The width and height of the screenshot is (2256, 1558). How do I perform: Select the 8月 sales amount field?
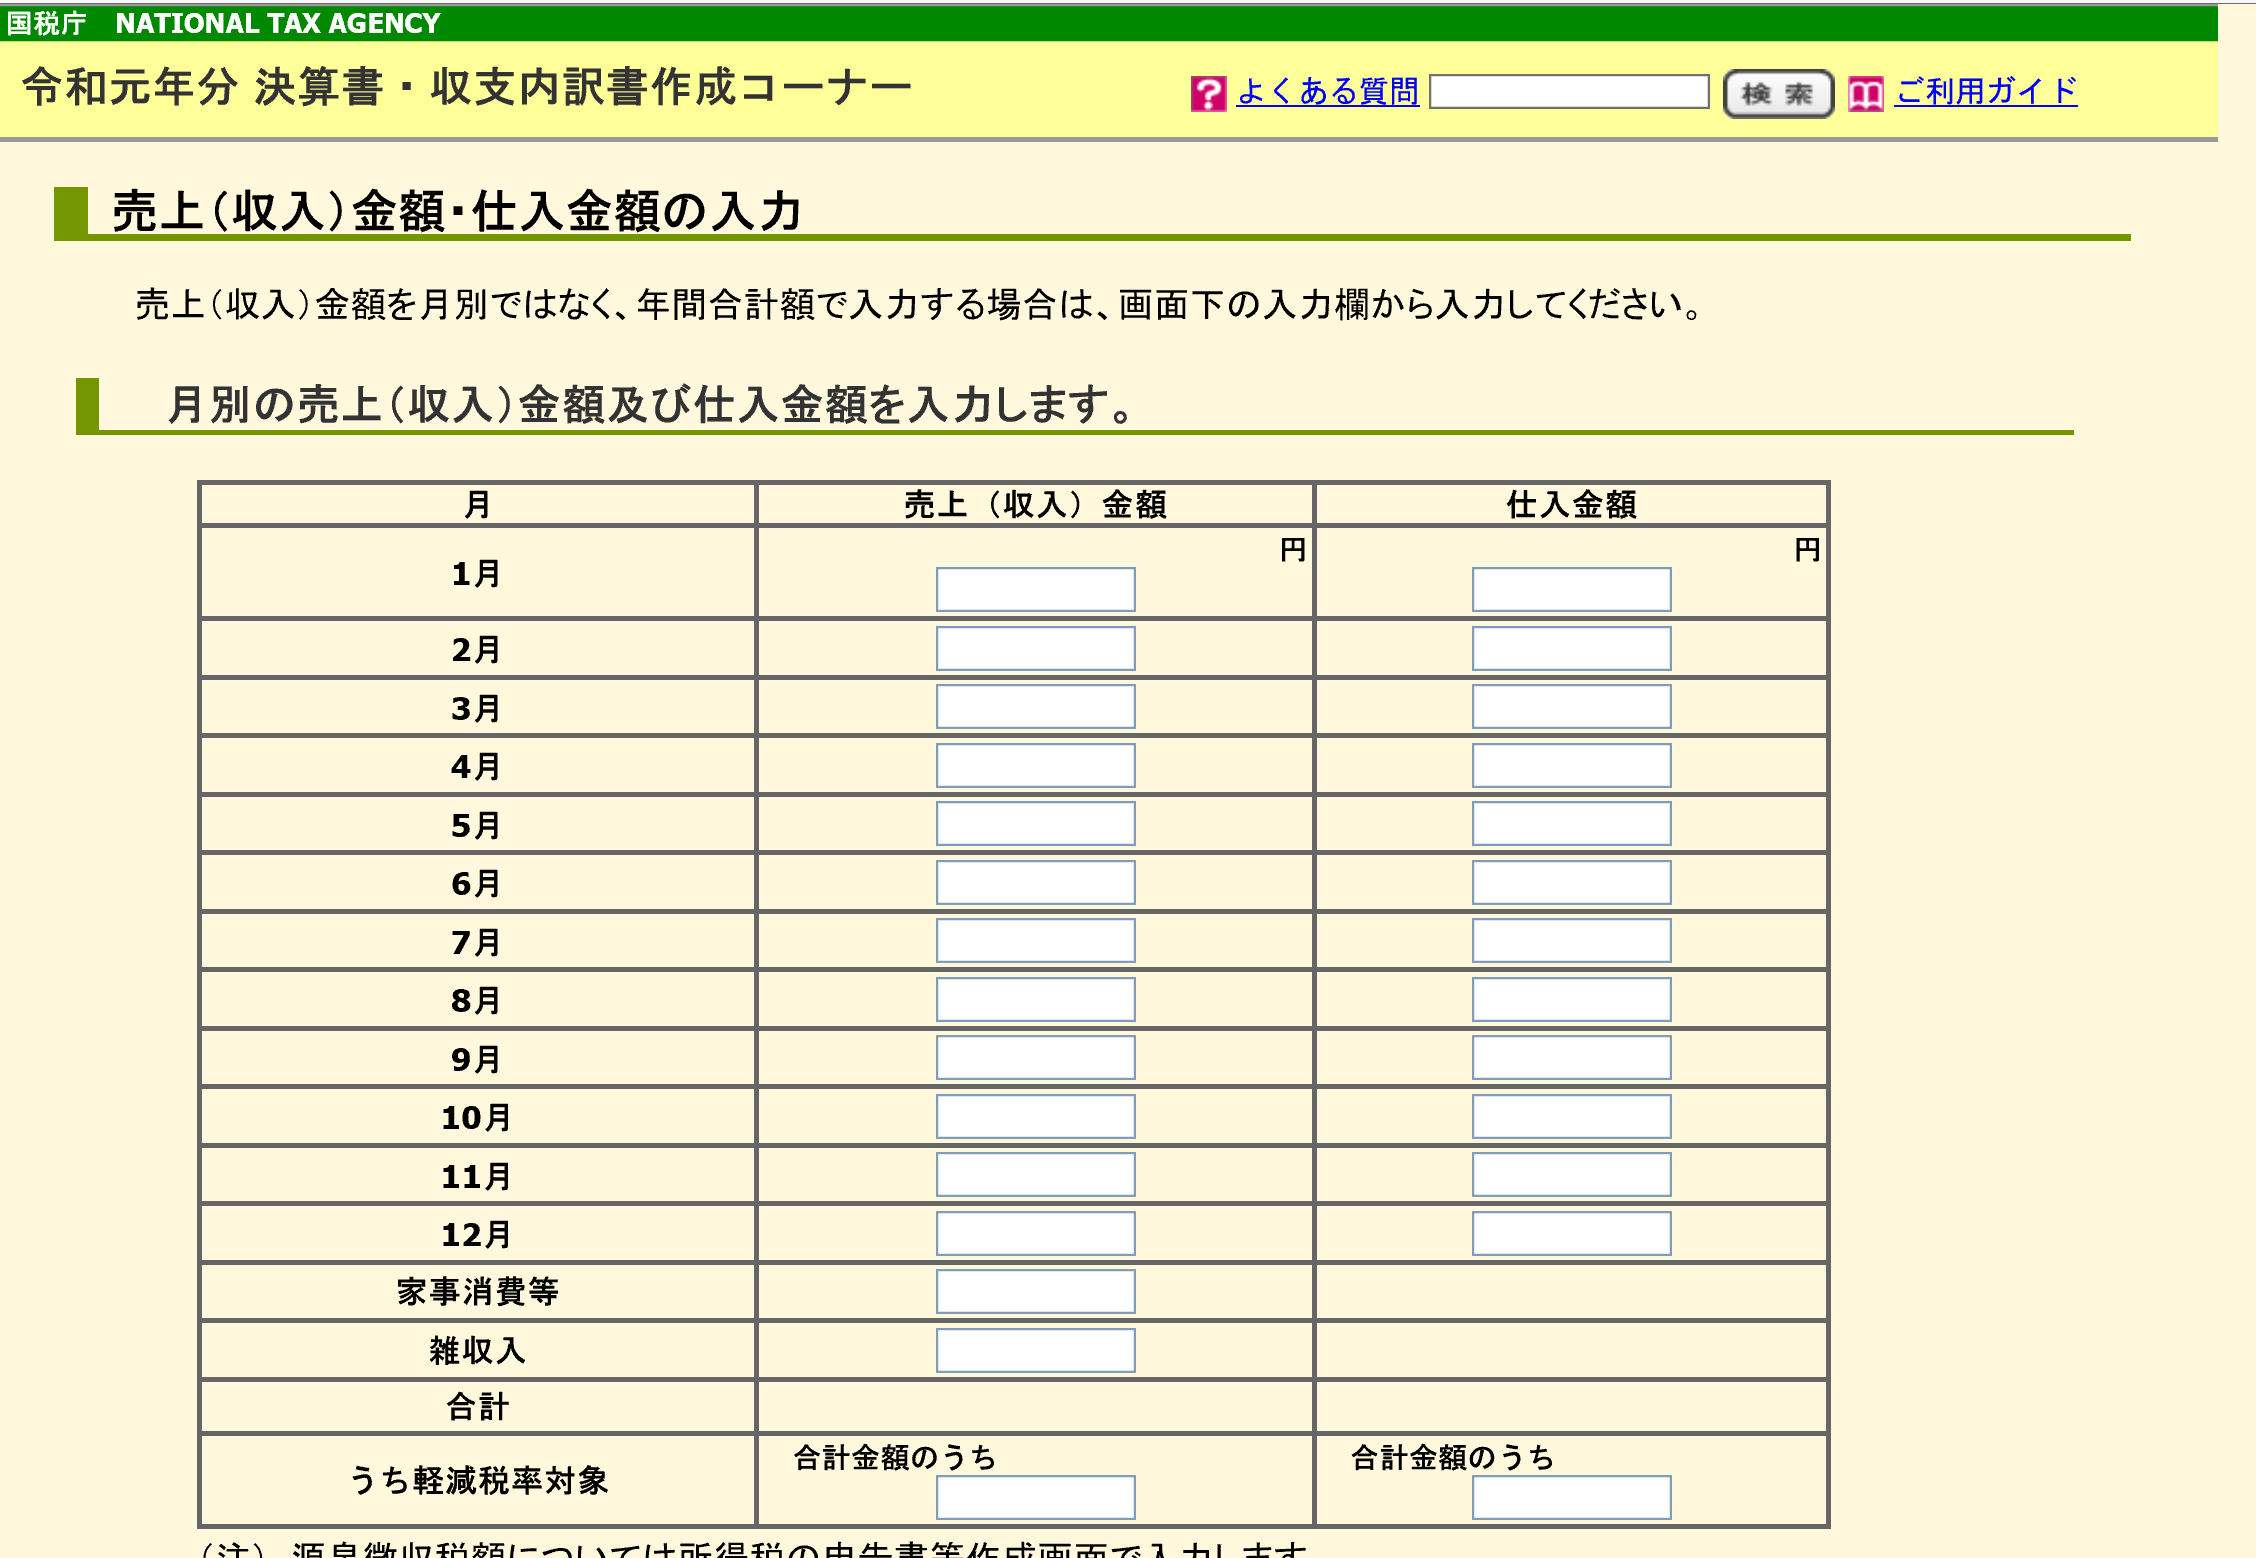coord(1035,1000)
